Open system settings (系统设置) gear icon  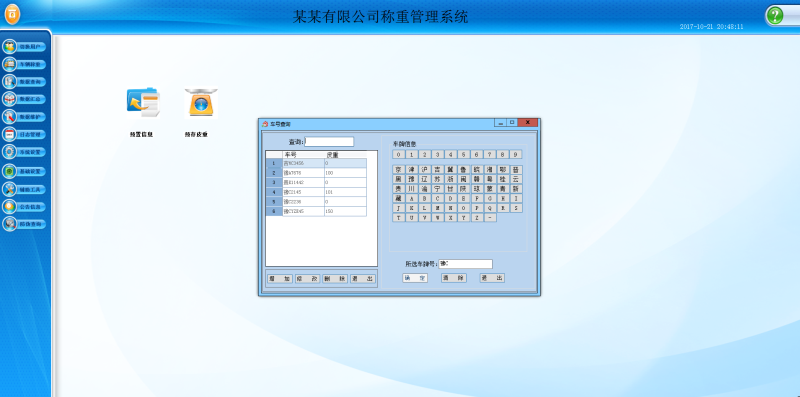pyautogui.click(x=9, y=152)
